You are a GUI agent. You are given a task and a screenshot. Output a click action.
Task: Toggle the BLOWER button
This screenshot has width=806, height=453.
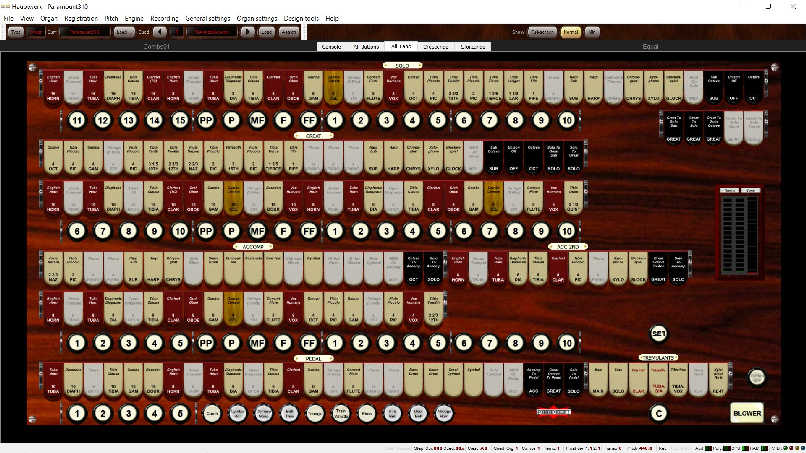pos(747,413)
